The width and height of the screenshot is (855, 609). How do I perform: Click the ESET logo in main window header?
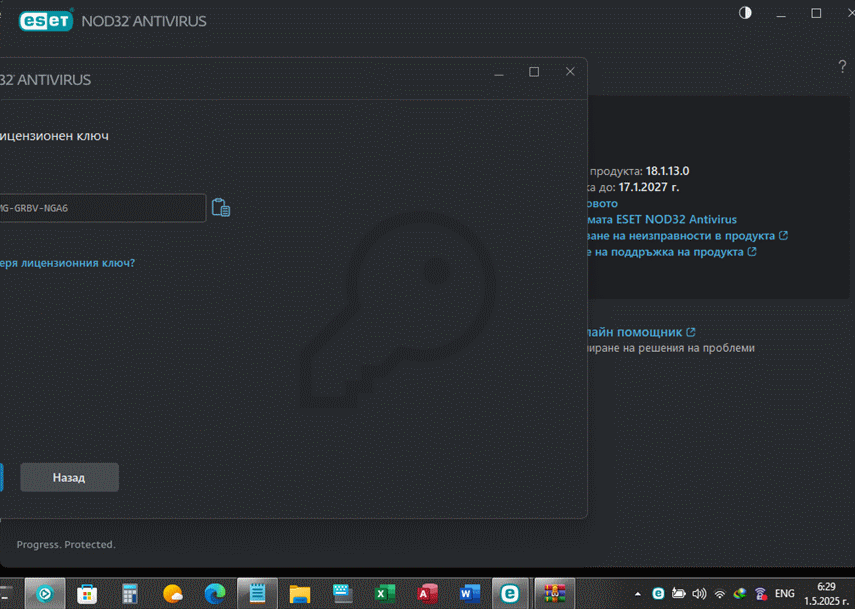pyautogui.click(x=46, y=21)
